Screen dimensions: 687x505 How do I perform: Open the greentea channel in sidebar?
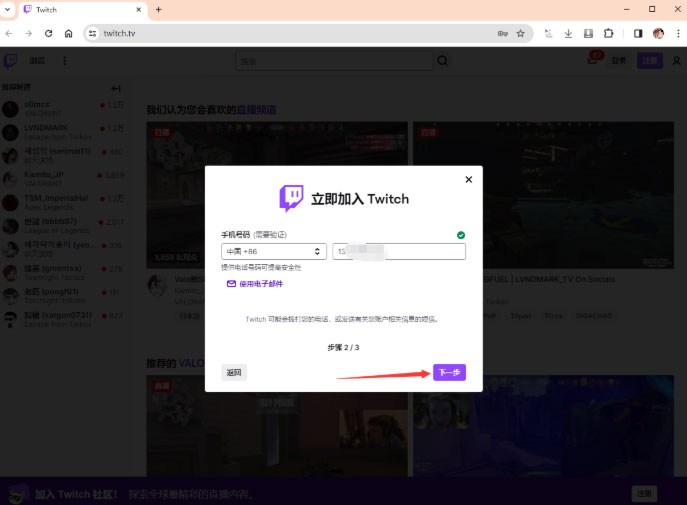[63, 272]
